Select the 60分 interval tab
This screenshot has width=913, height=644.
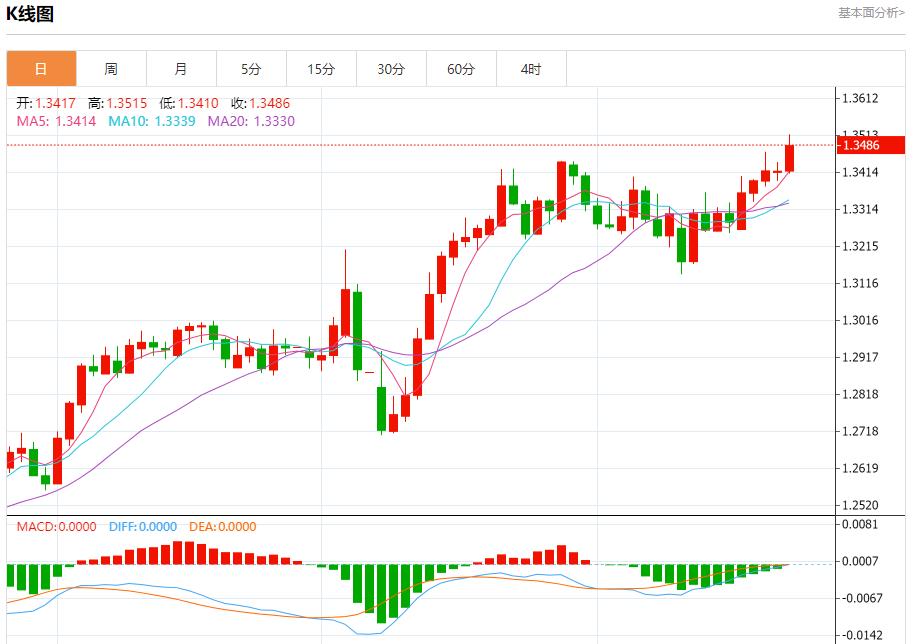click(x=461, y=69)
